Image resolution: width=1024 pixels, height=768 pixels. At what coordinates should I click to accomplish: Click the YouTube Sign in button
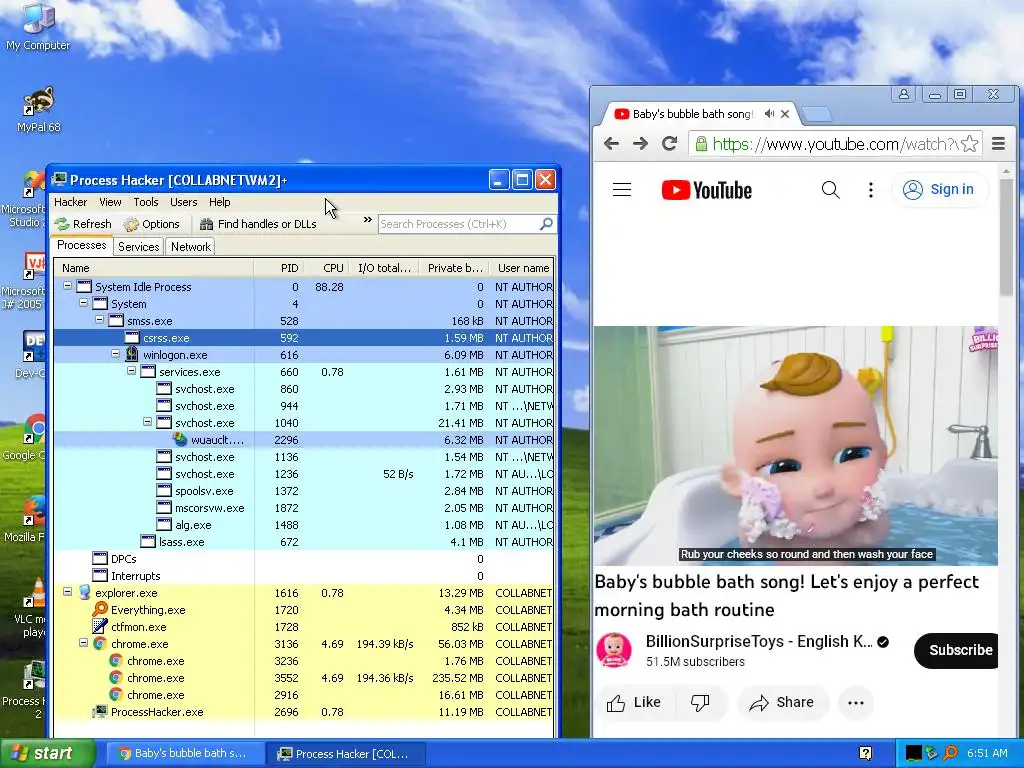click(938, 189)
